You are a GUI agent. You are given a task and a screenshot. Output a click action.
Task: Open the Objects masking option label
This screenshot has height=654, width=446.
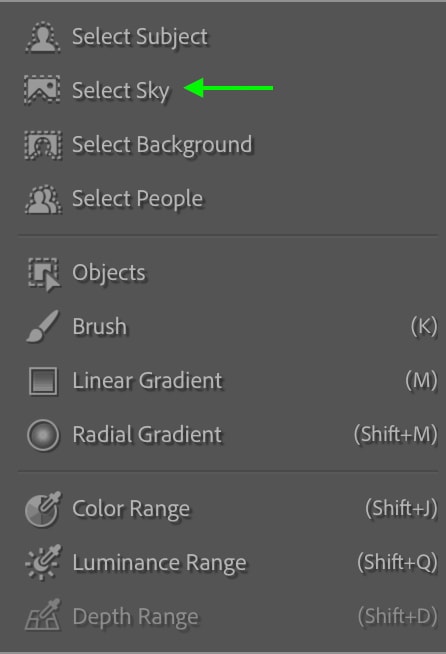tap(109, 273)
